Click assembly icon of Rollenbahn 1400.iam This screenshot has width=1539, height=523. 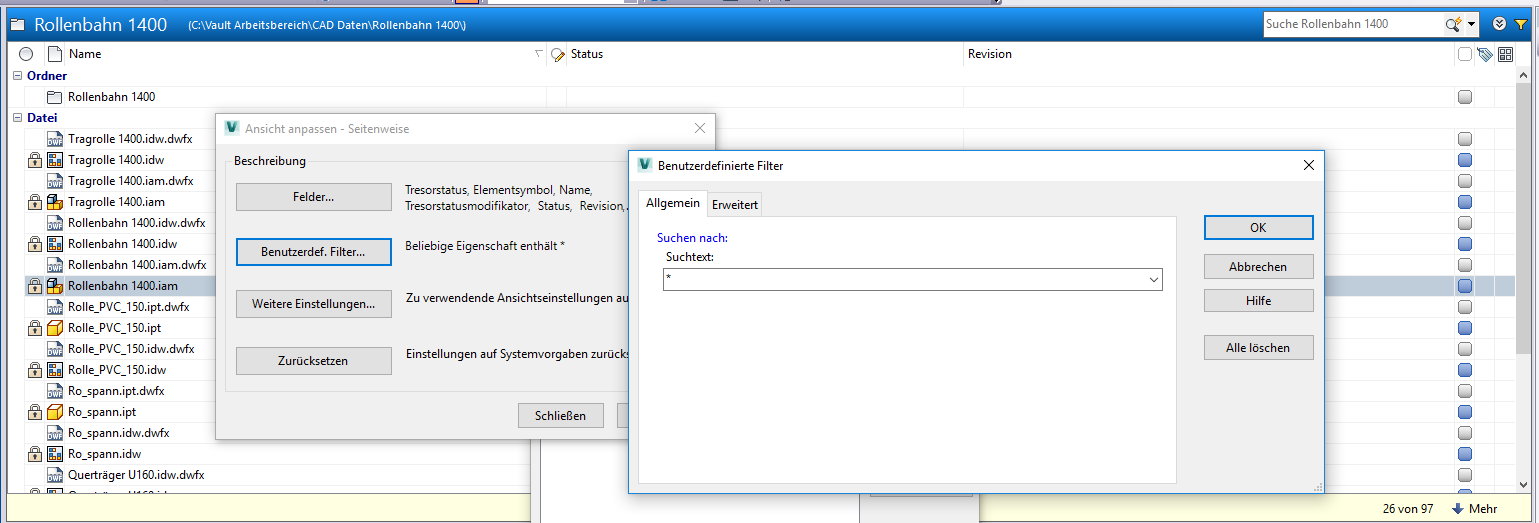(x=55, y=286)
